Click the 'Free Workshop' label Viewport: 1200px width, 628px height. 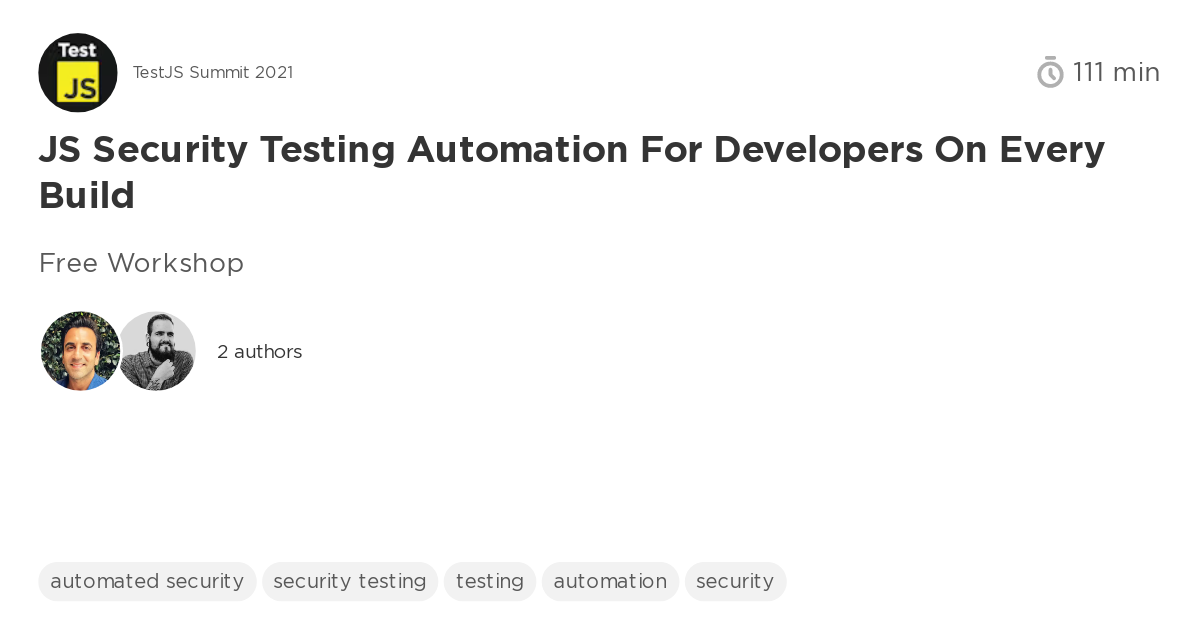point(141,263)
